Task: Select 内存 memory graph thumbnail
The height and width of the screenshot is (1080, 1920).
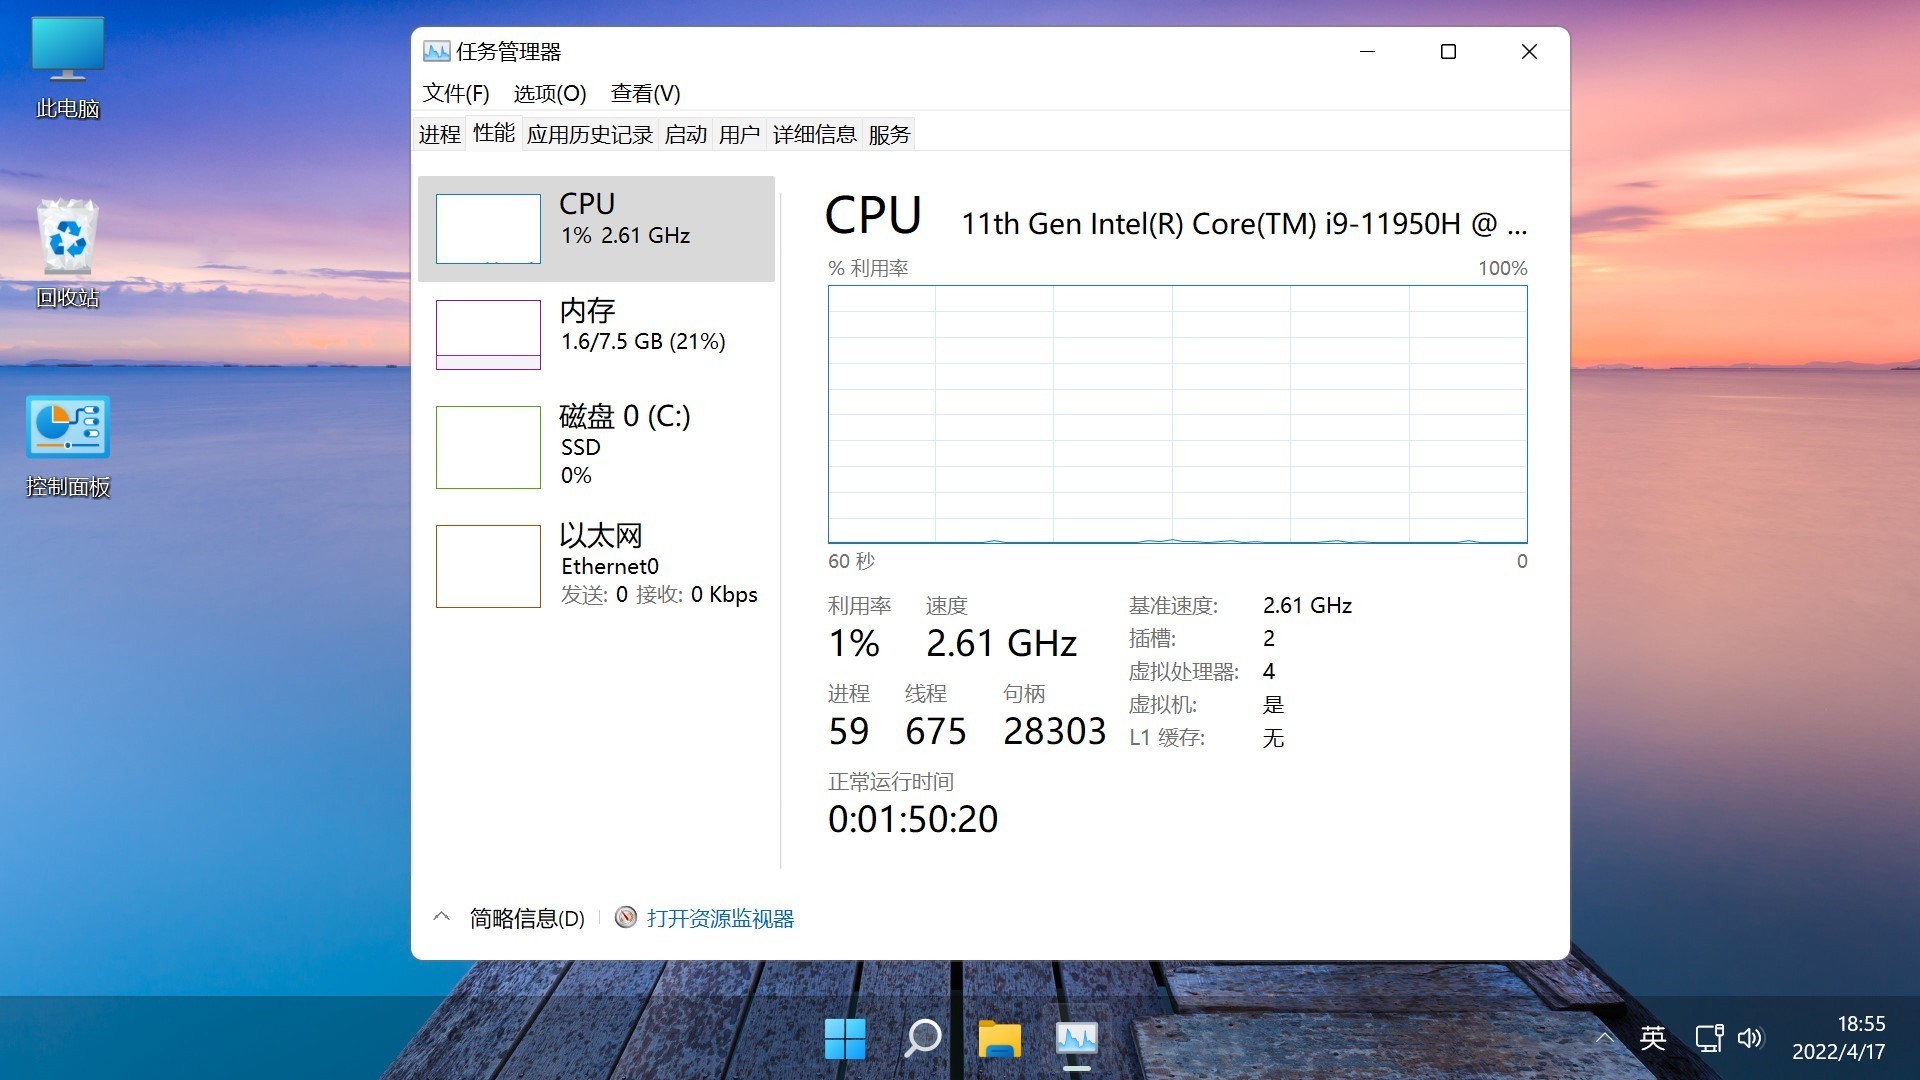Action: click(x=488, y=335)
